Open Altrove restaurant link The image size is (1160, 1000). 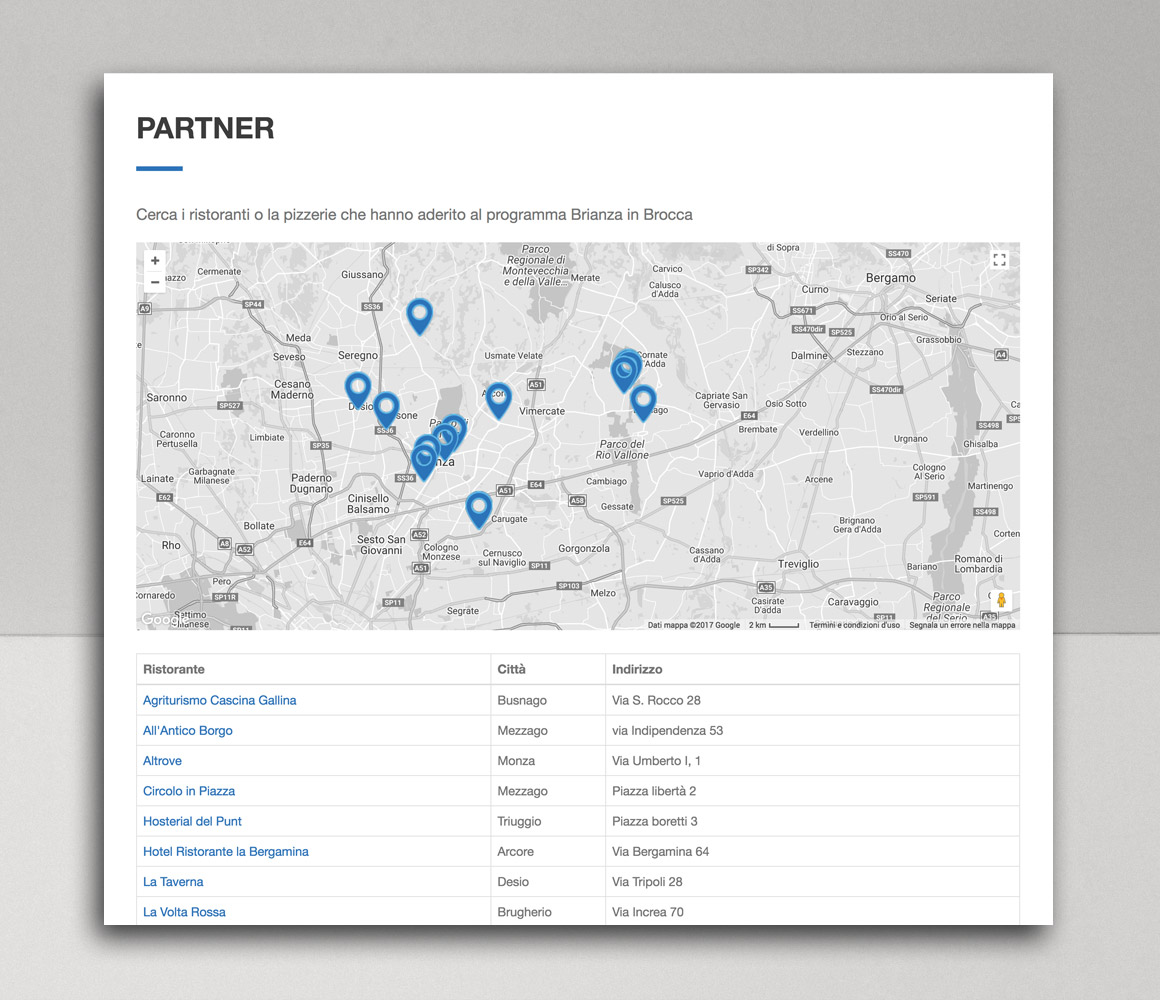[x=162, y=761]
